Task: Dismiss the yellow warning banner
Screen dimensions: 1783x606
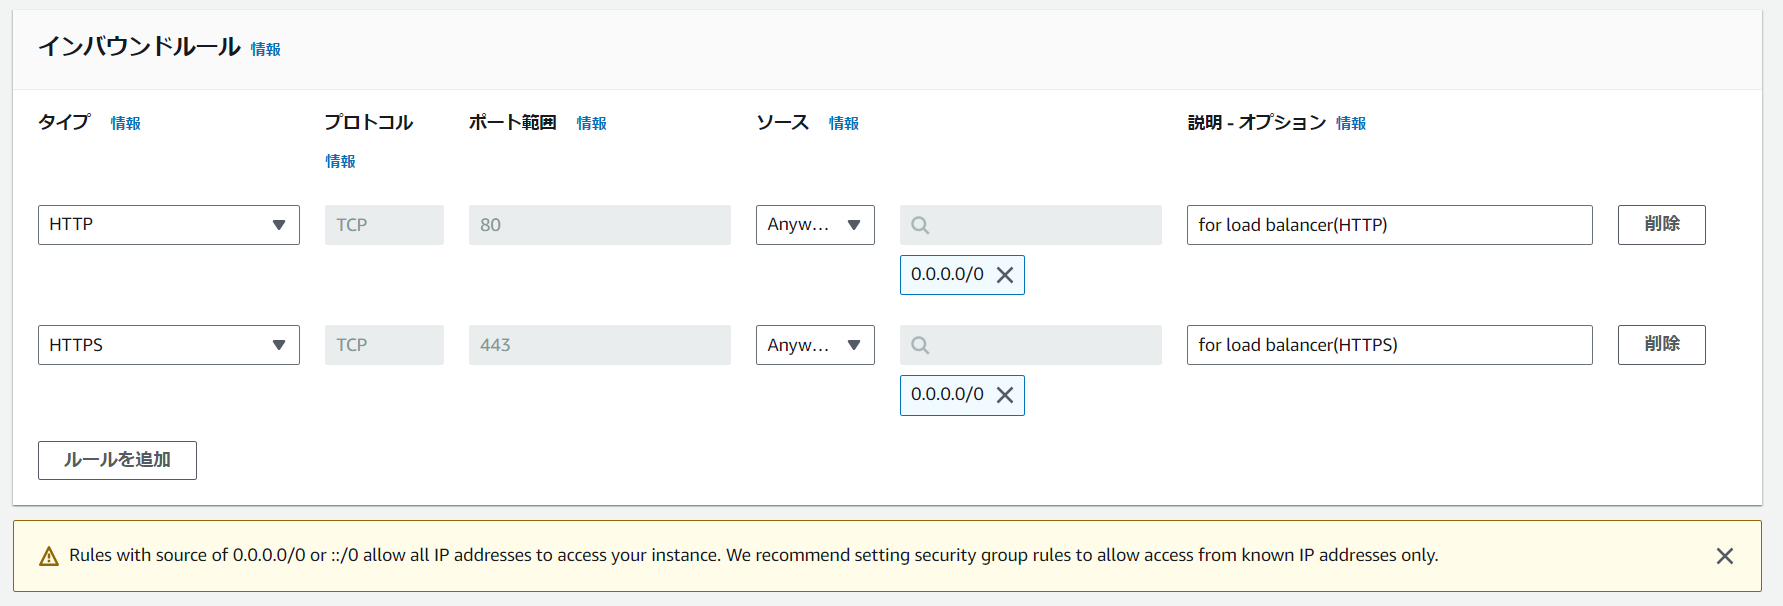Action: click(x=1724, y=556)
